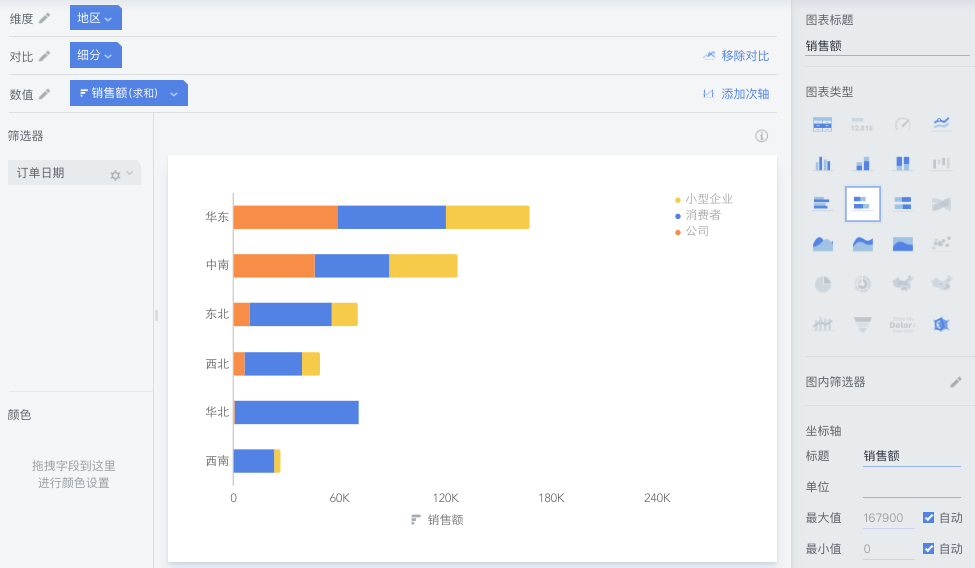Click the 最小值 field showing 0
Viewport: 975px width, 568px height.
tap(888, 549)
